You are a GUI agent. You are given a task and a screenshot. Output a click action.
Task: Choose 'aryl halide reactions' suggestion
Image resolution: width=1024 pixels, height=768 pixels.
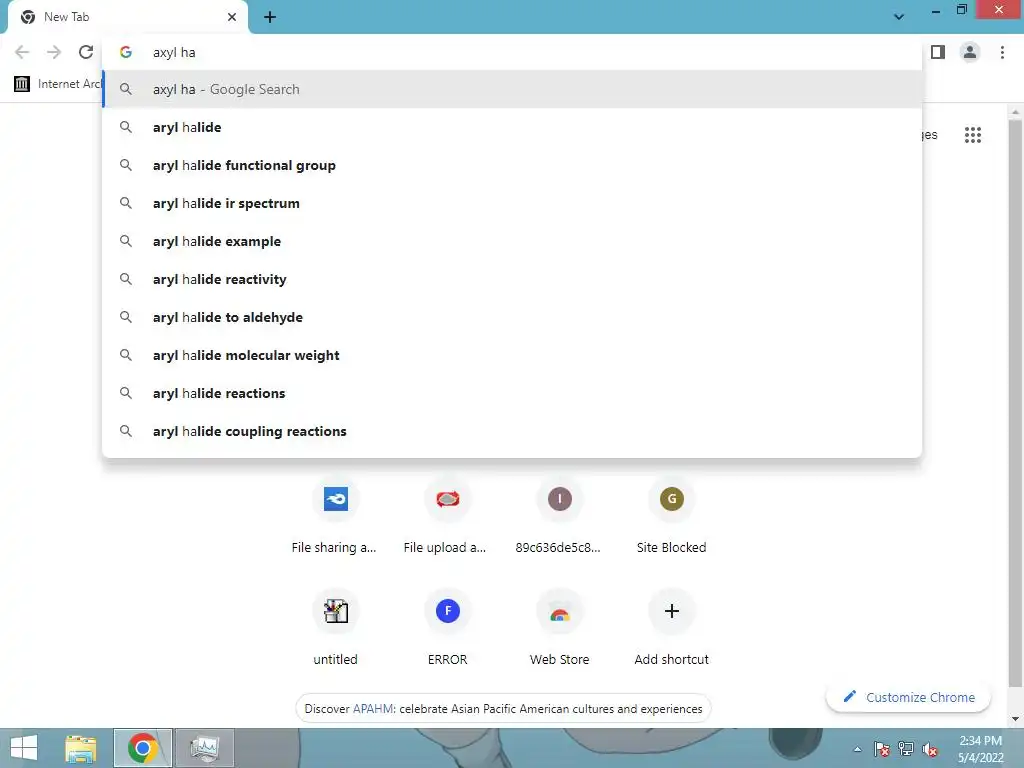point(512,393)
